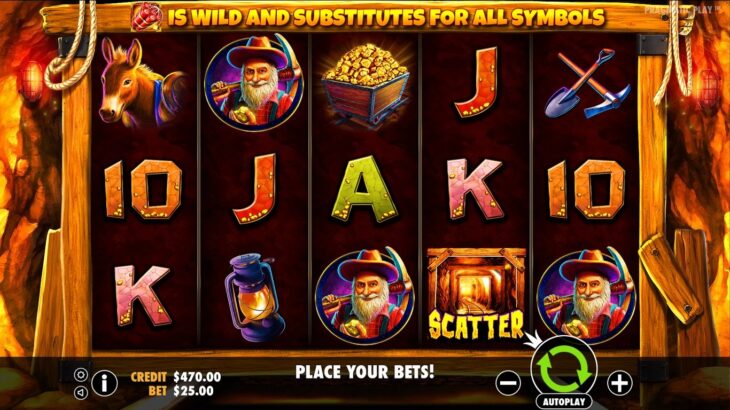
Task: Click the pink K on reel four
Action: coord(475,189)
